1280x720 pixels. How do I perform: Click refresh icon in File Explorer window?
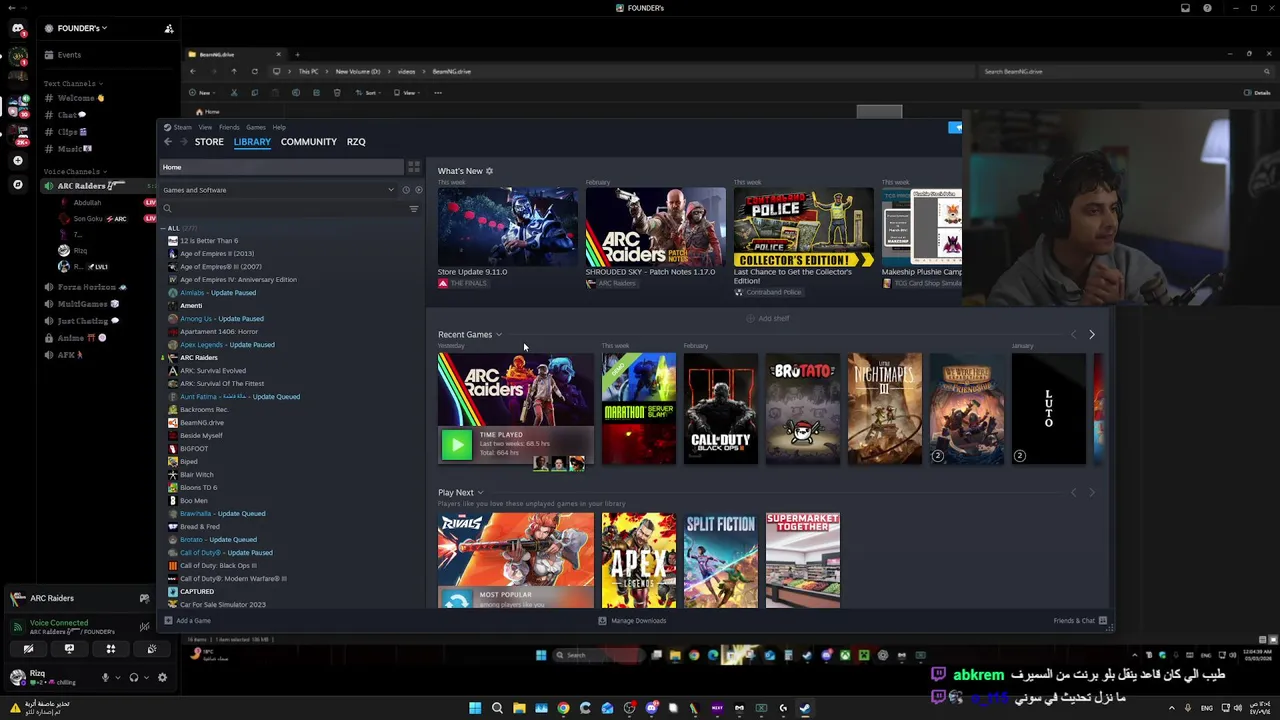(254, 71)
